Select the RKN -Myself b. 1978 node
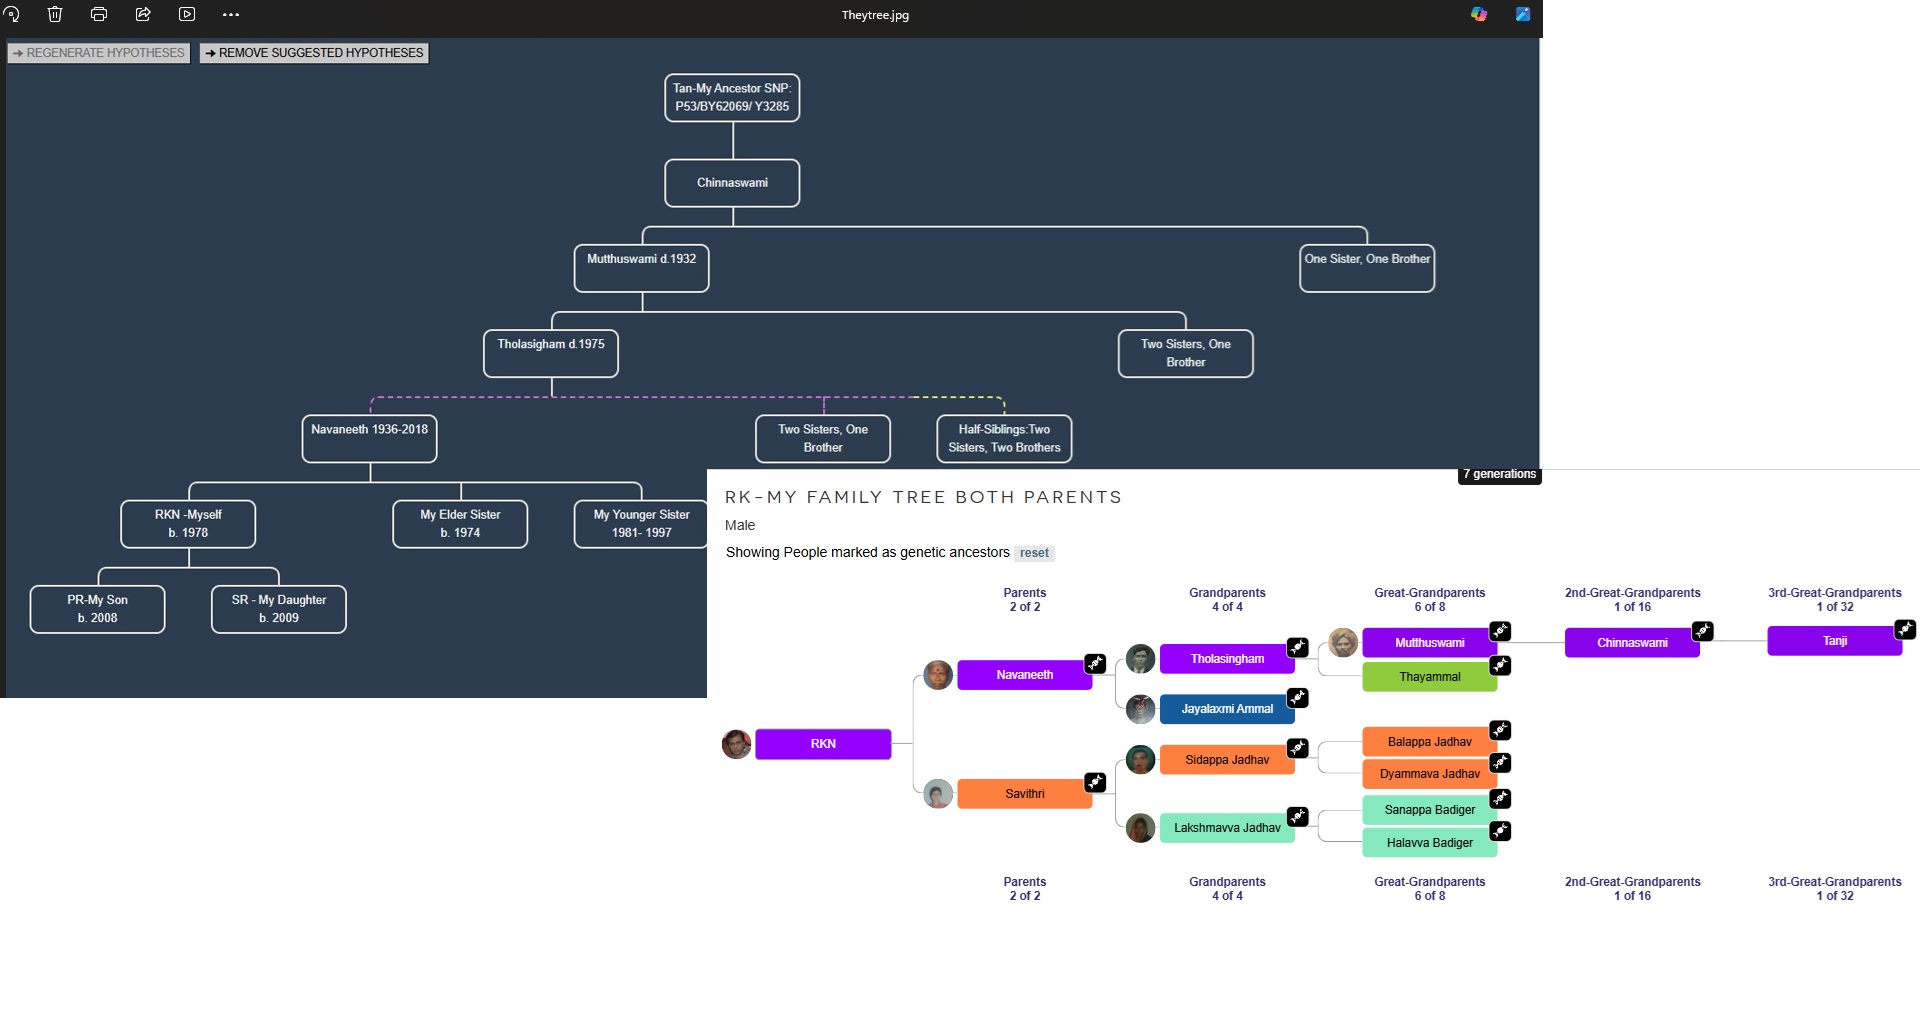1920x1032 pixels. pyautogui.click(x=188, y=524)
